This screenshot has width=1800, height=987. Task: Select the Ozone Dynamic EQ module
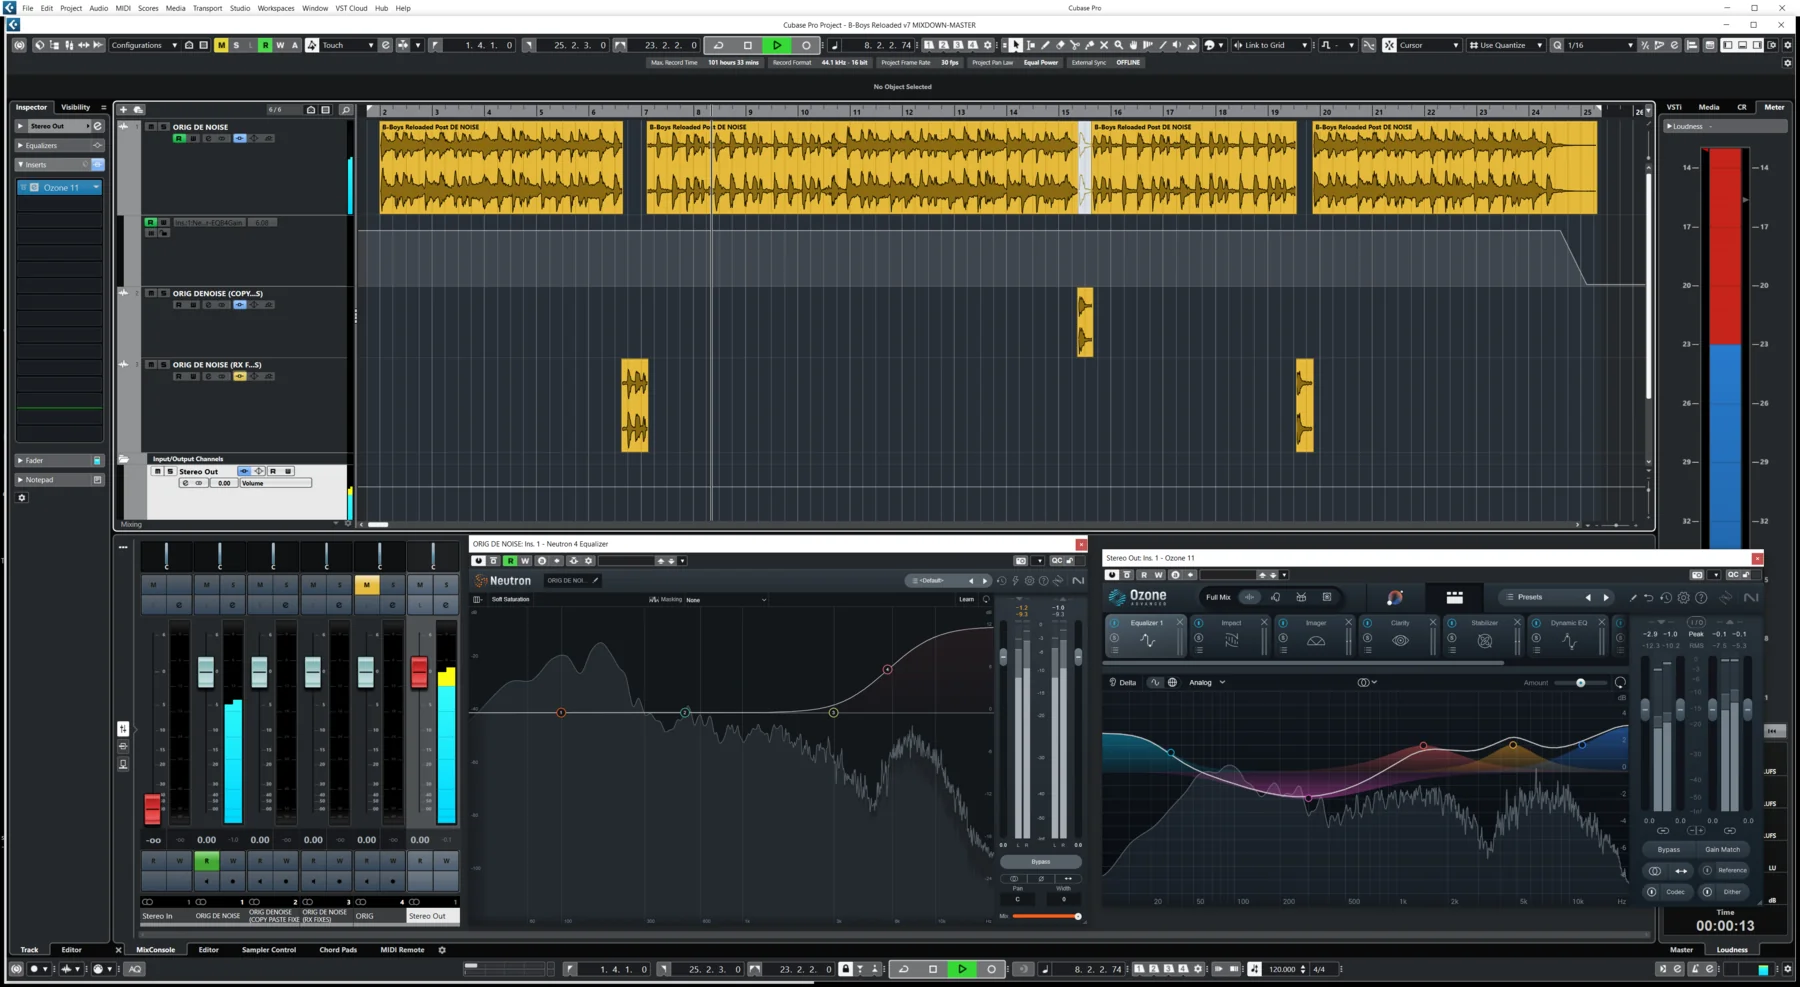point(1568,636)
